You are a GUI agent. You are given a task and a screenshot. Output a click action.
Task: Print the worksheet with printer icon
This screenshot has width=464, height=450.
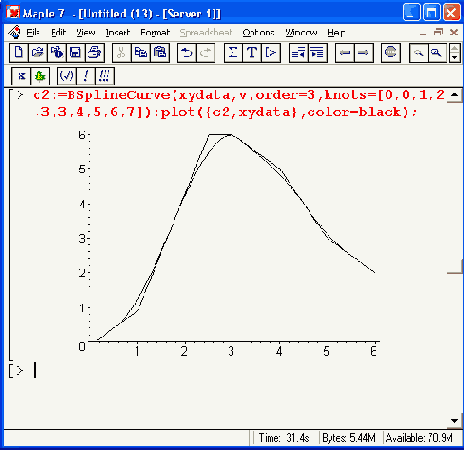click(x=95, y=53)
